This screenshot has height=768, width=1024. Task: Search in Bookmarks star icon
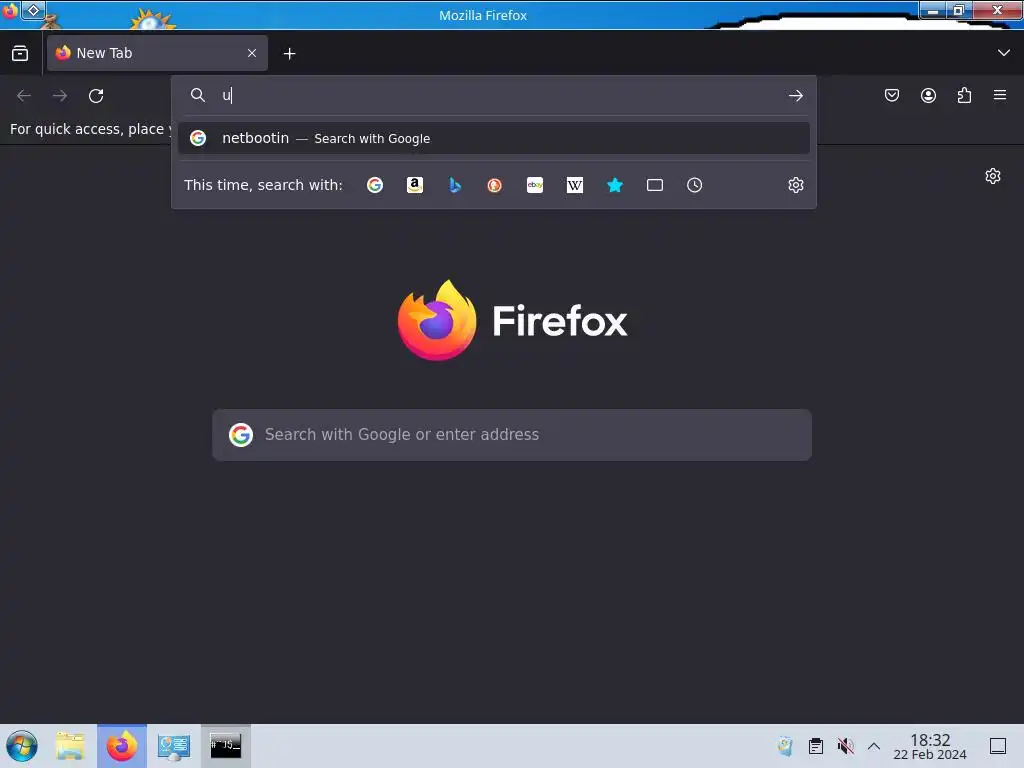615,185
